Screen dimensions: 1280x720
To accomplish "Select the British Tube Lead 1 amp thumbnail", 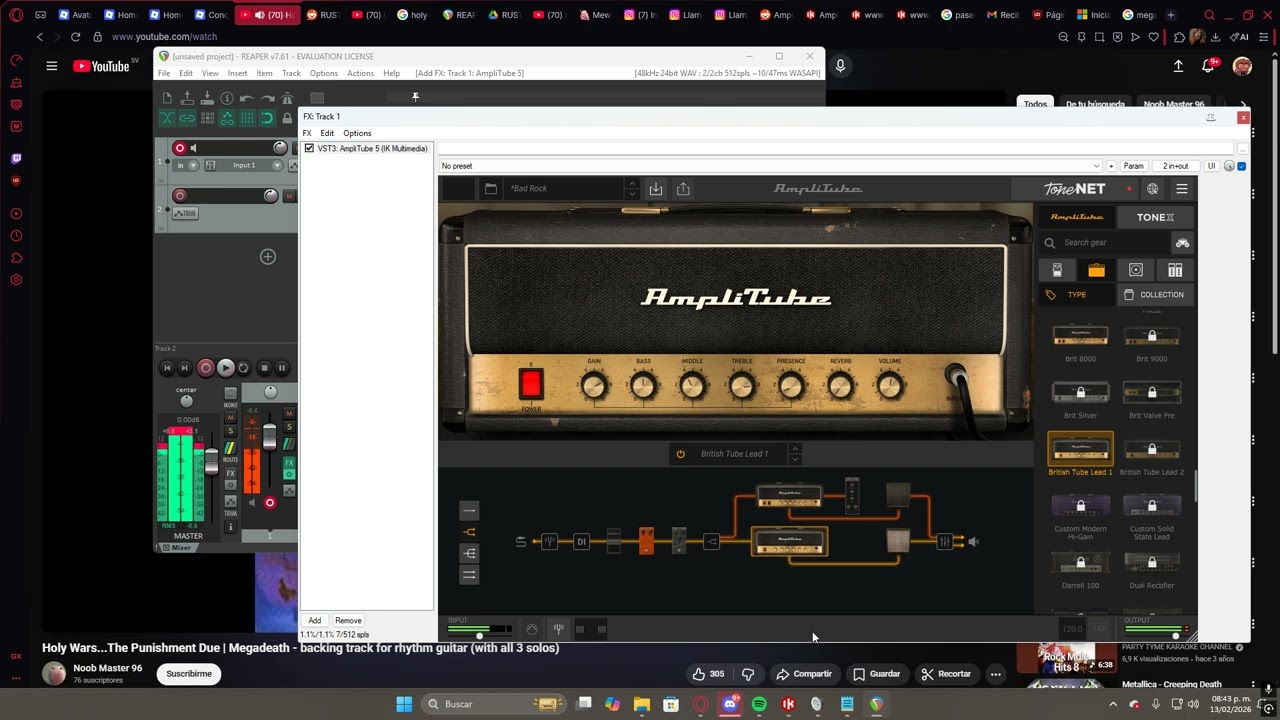I will click(1080, 449).
